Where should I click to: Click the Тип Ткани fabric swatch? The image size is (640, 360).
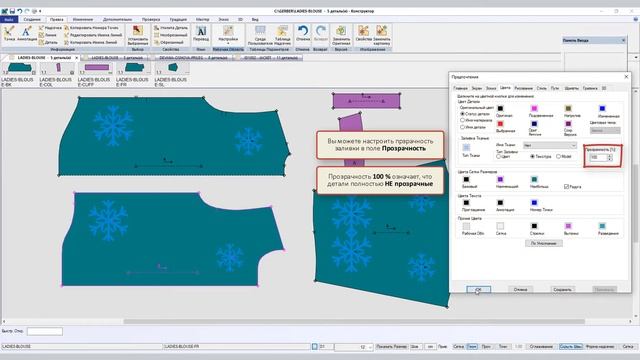point(466,147)
